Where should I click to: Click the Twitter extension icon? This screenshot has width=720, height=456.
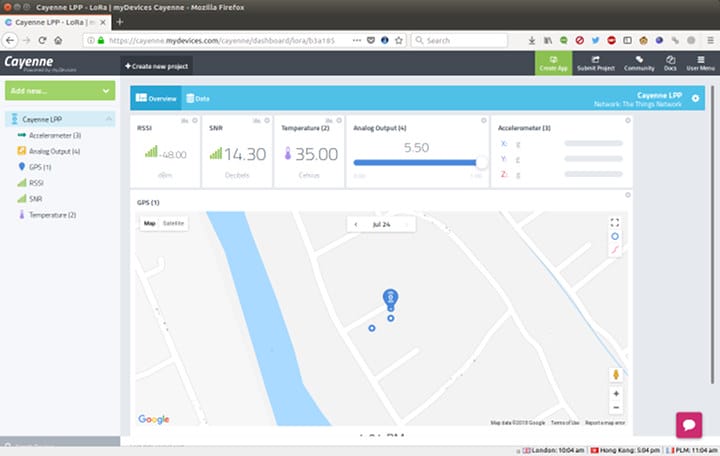[x=595, y=40]
